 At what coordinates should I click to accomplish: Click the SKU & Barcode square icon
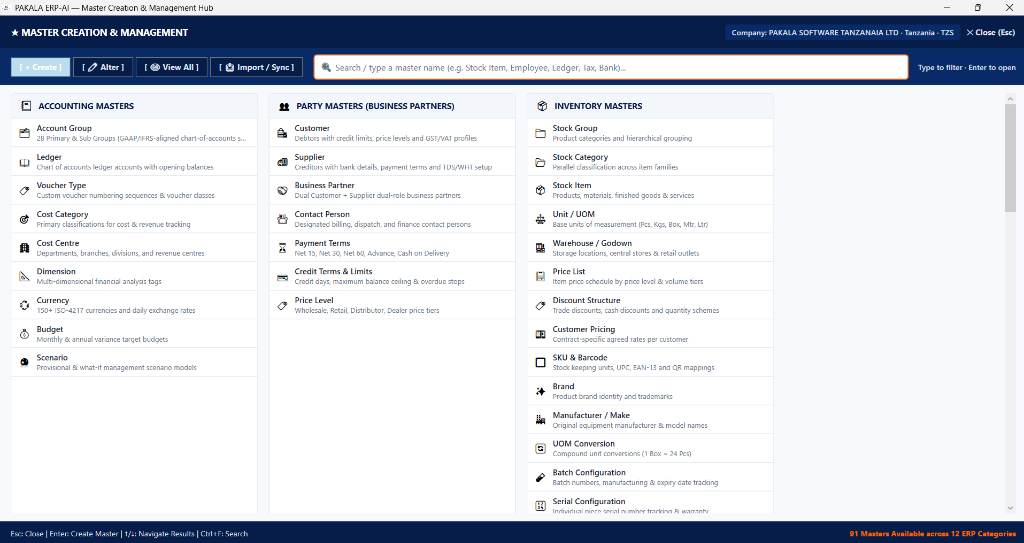pyautogui.click(x=540, y=363)
